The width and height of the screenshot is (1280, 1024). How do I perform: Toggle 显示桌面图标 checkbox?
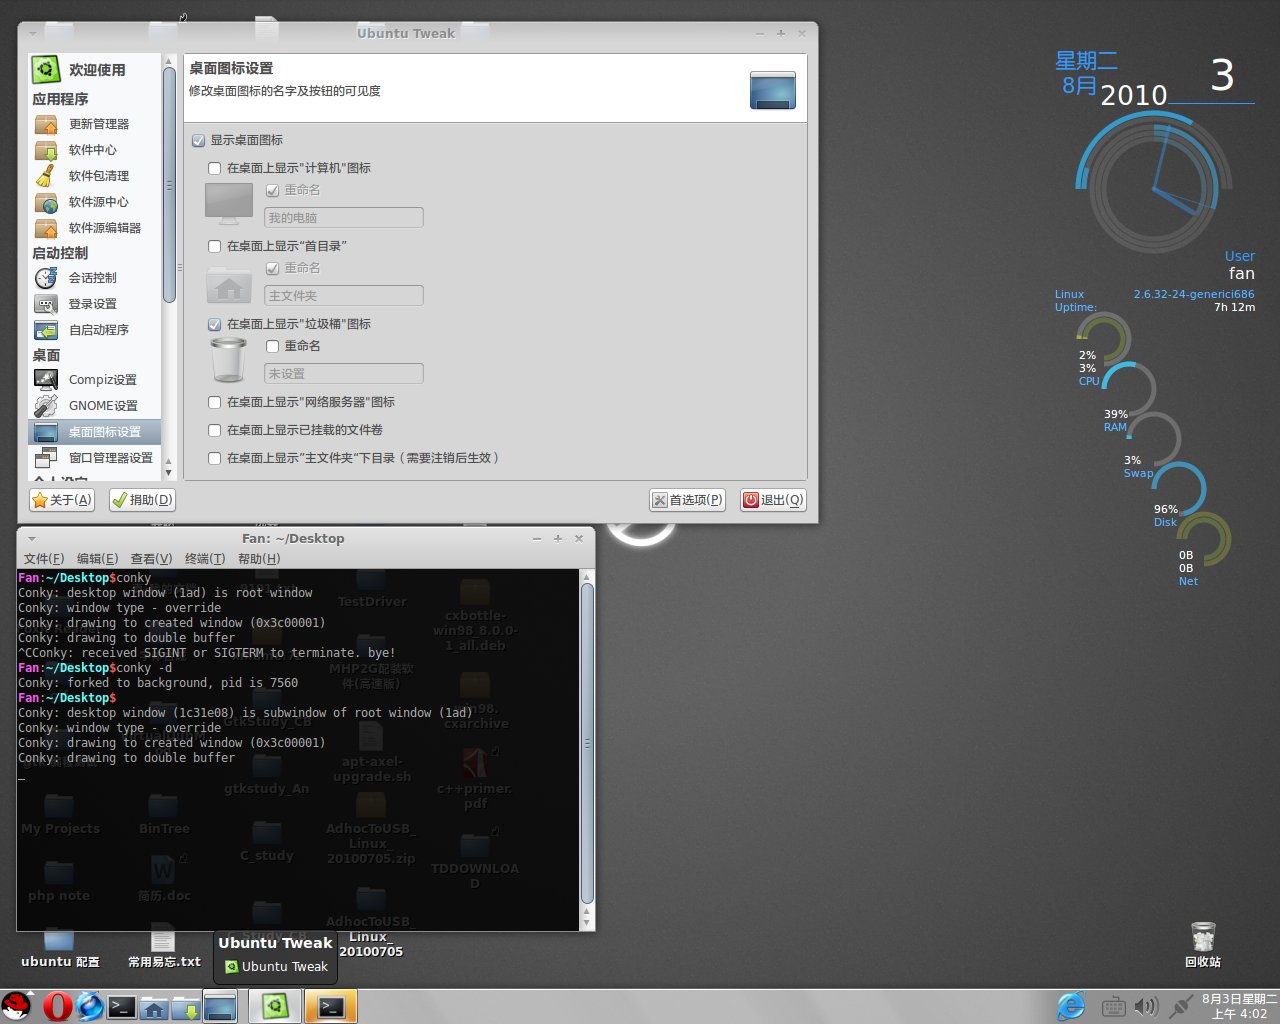tap(198, 140)
